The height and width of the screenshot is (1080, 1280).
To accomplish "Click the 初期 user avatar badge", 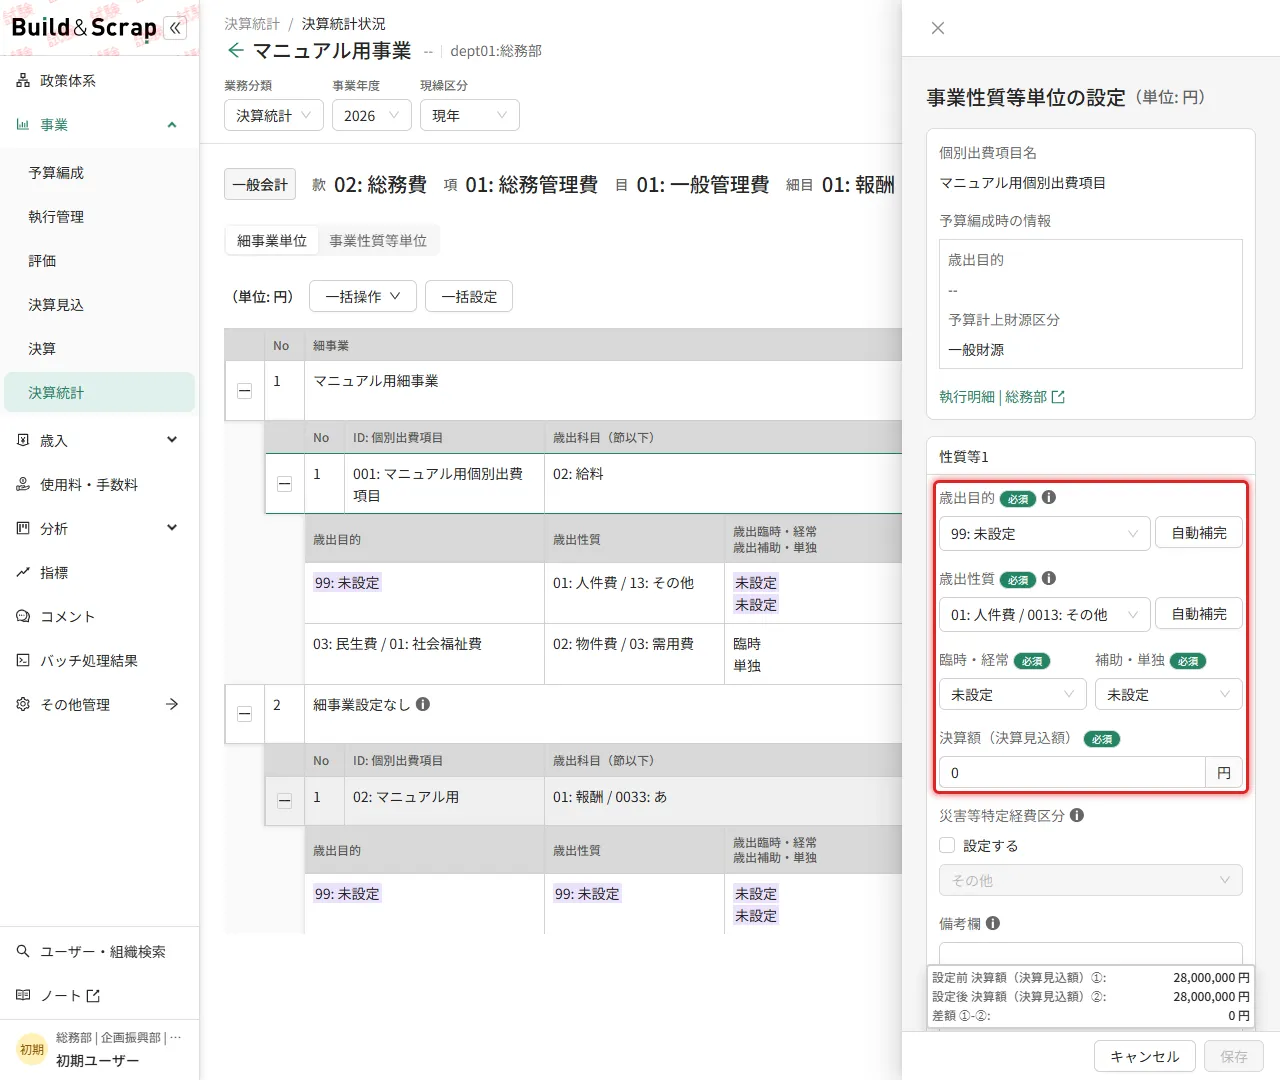I will coord(32,1049).
